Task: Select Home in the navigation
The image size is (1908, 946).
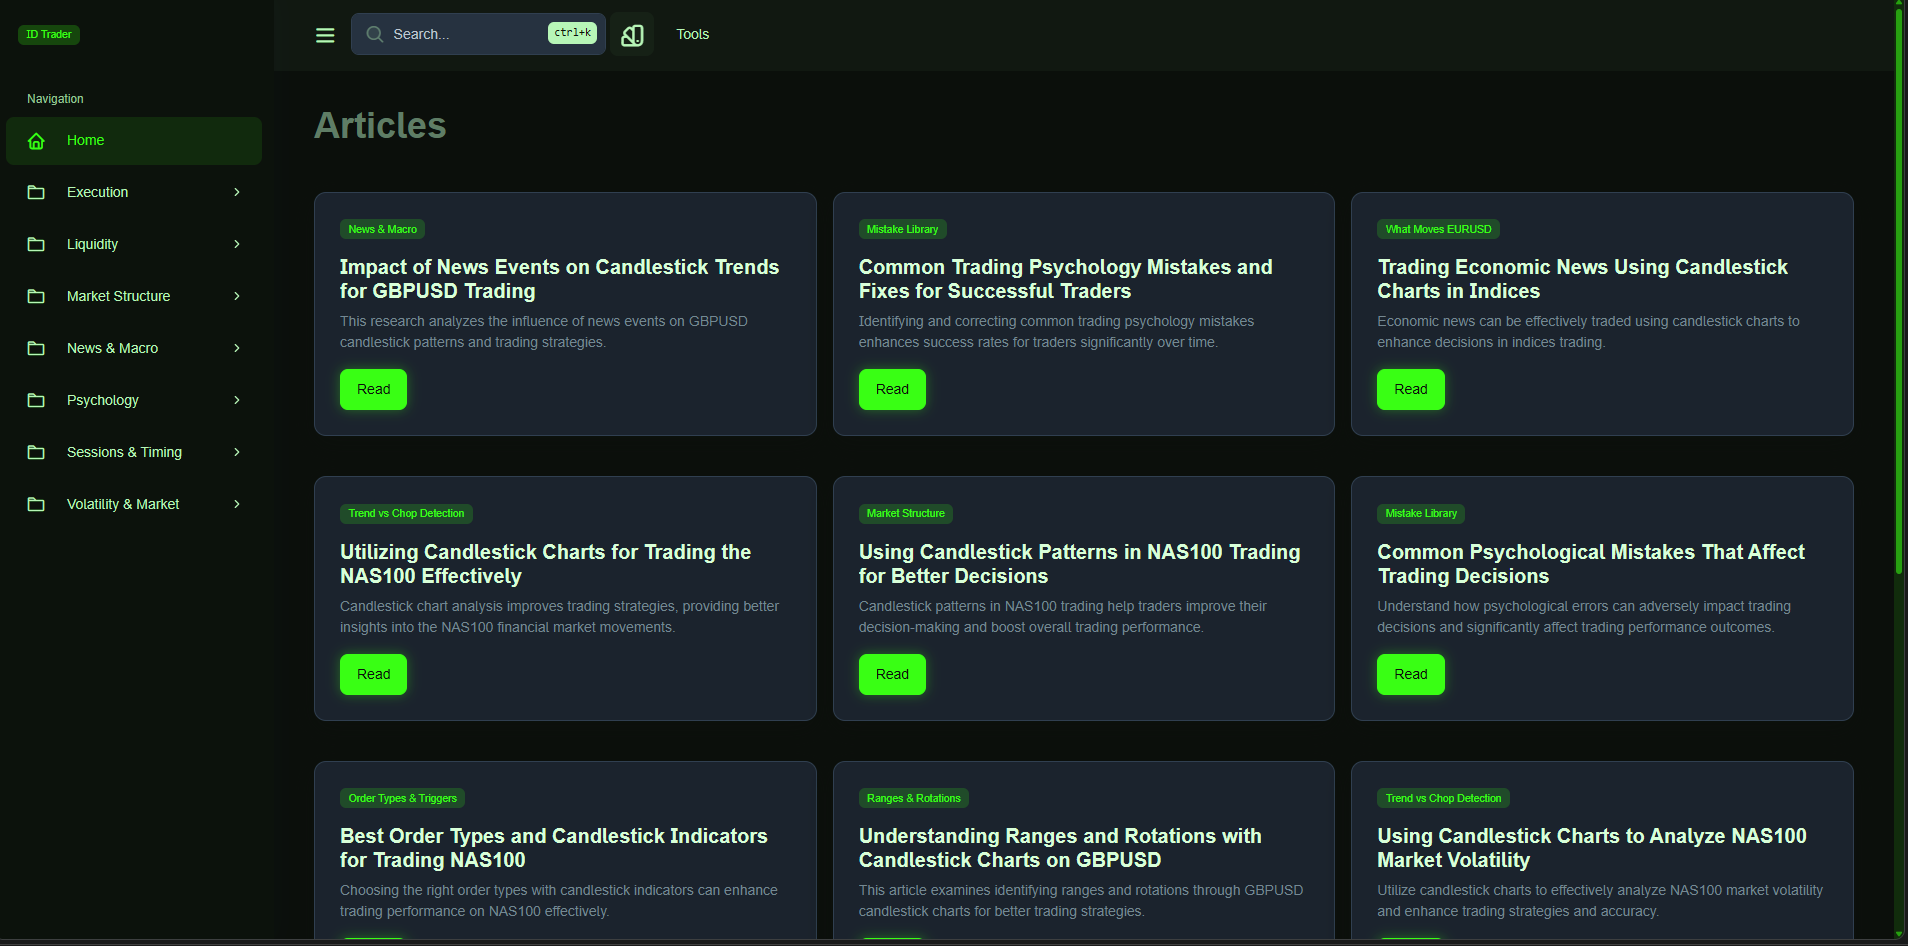Action: pyautogui.click(x=134, y=141)
